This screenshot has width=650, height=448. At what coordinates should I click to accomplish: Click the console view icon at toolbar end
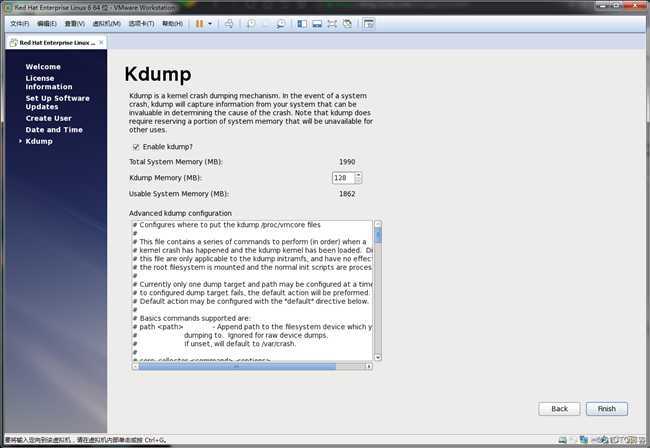click(x=369, y=24)
